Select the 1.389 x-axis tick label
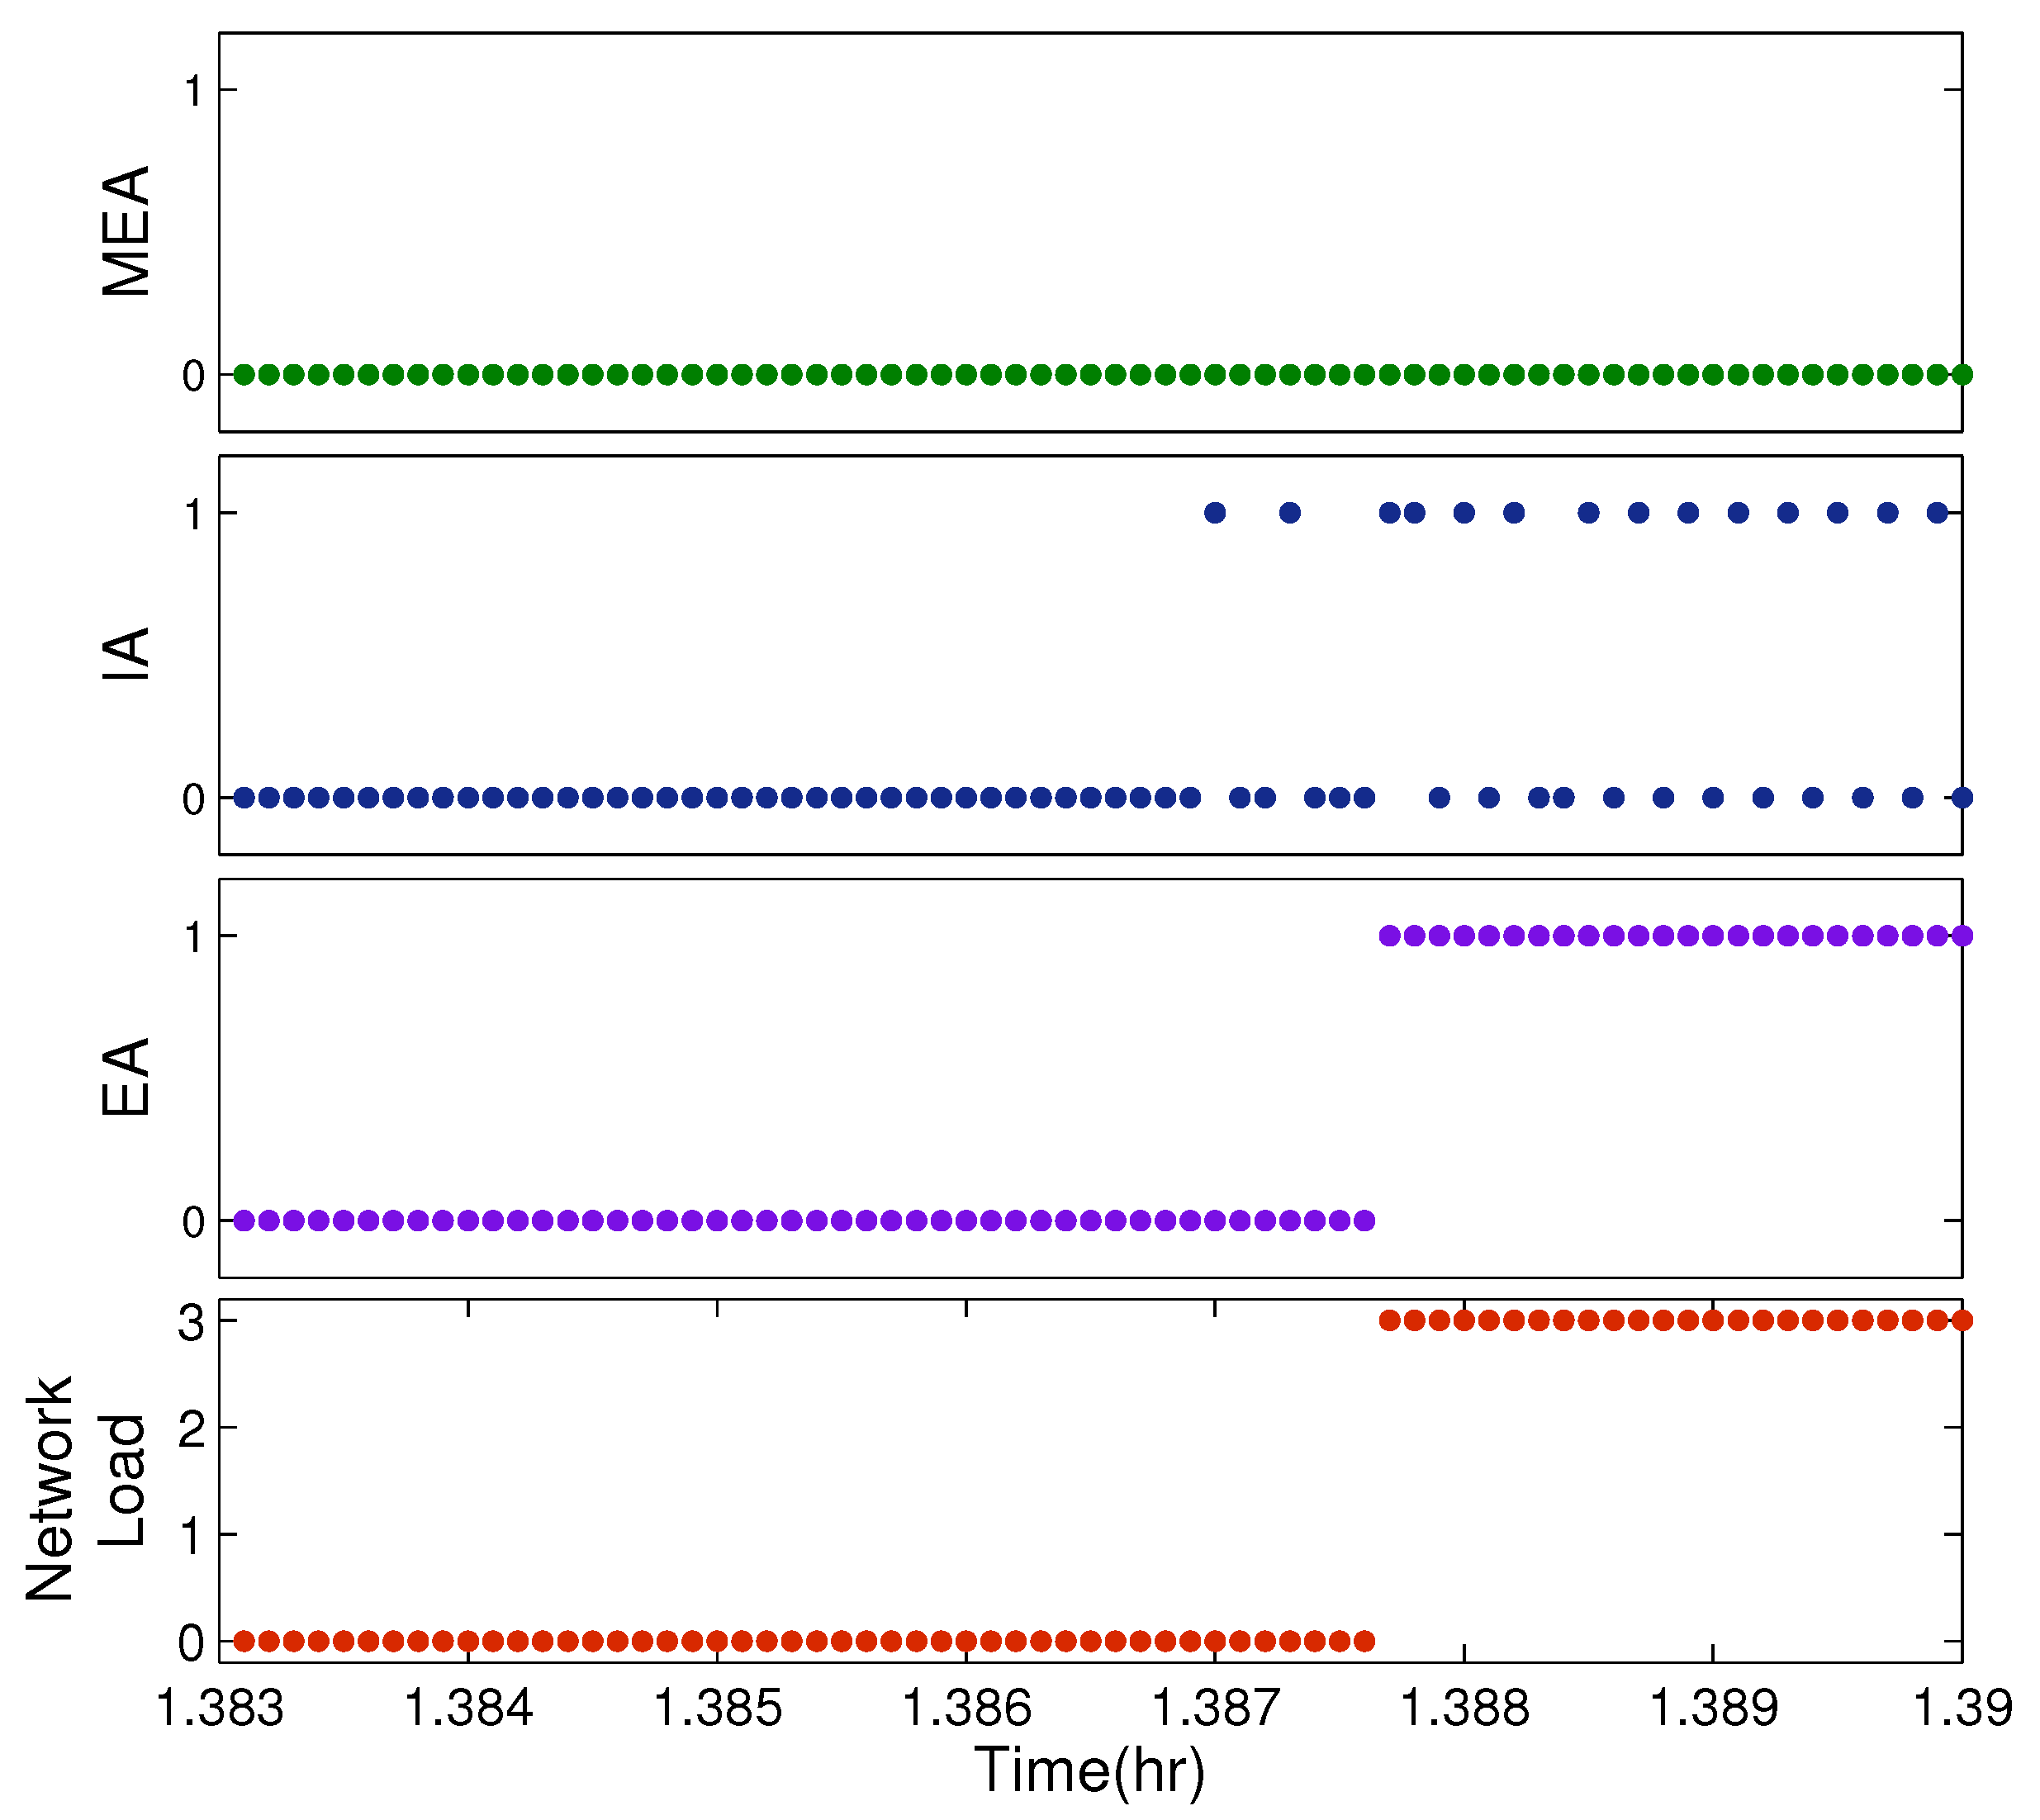 1713,1707
